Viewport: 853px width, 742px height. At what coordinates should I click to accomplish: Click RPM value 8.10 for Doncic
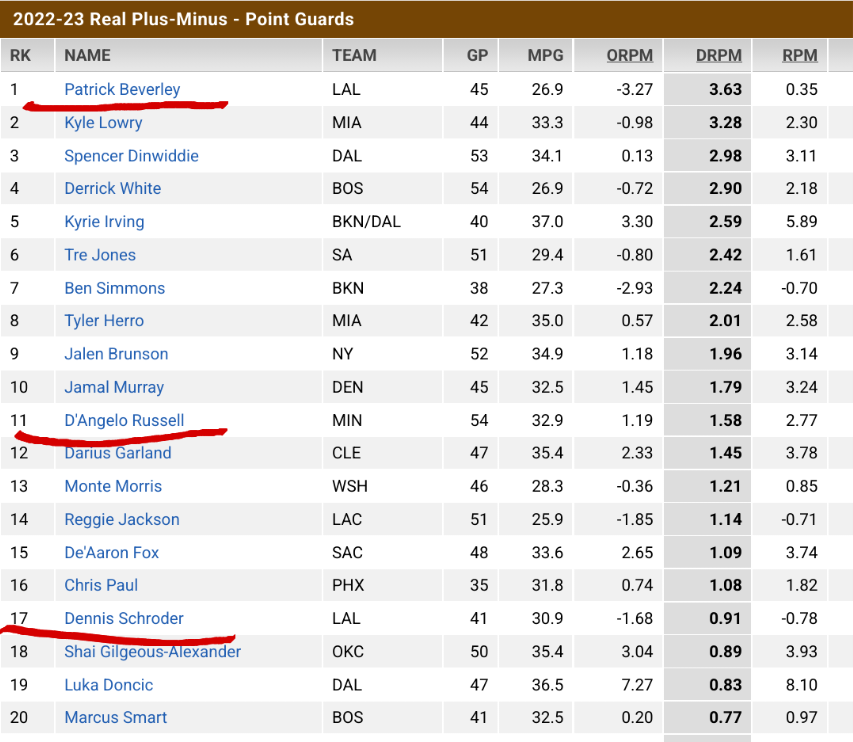tap(801, 684)
